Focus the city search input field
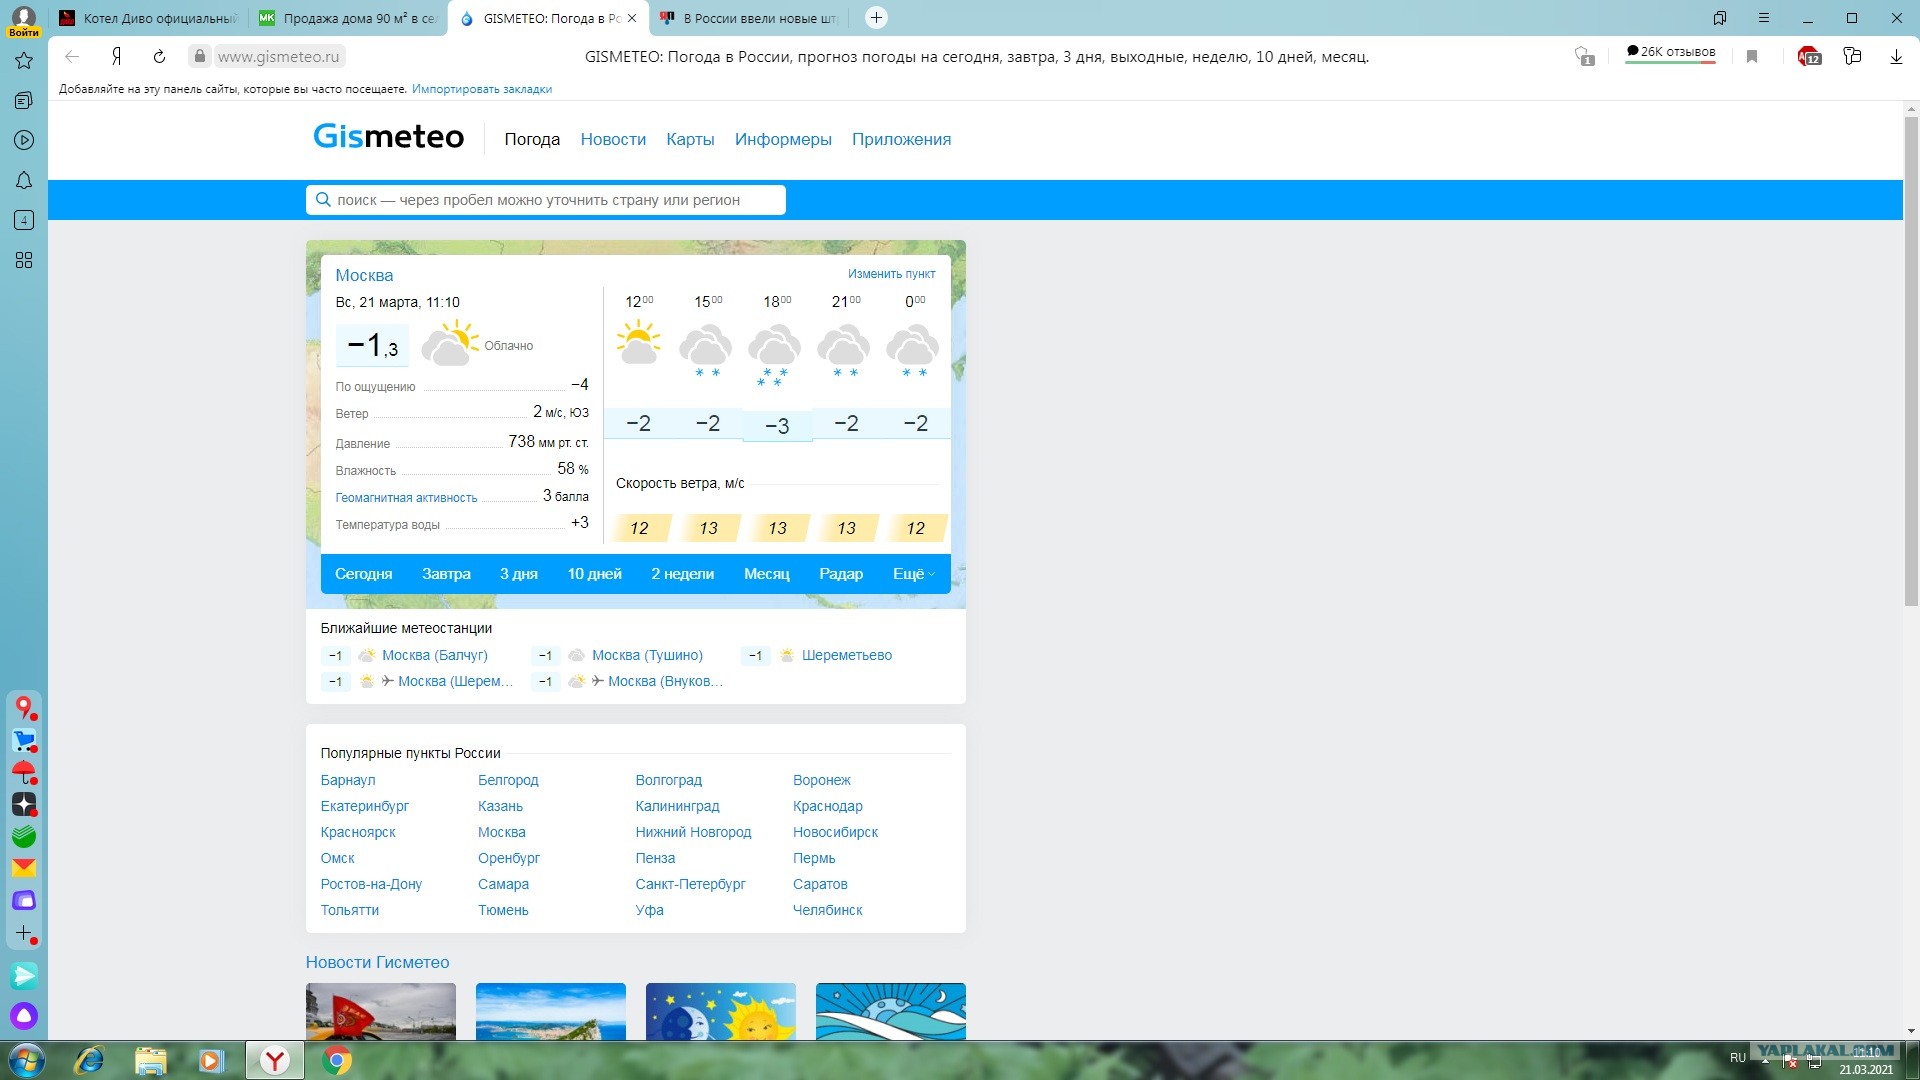Viewport: 1920px width, 1080px height. (x=546, y=200)
